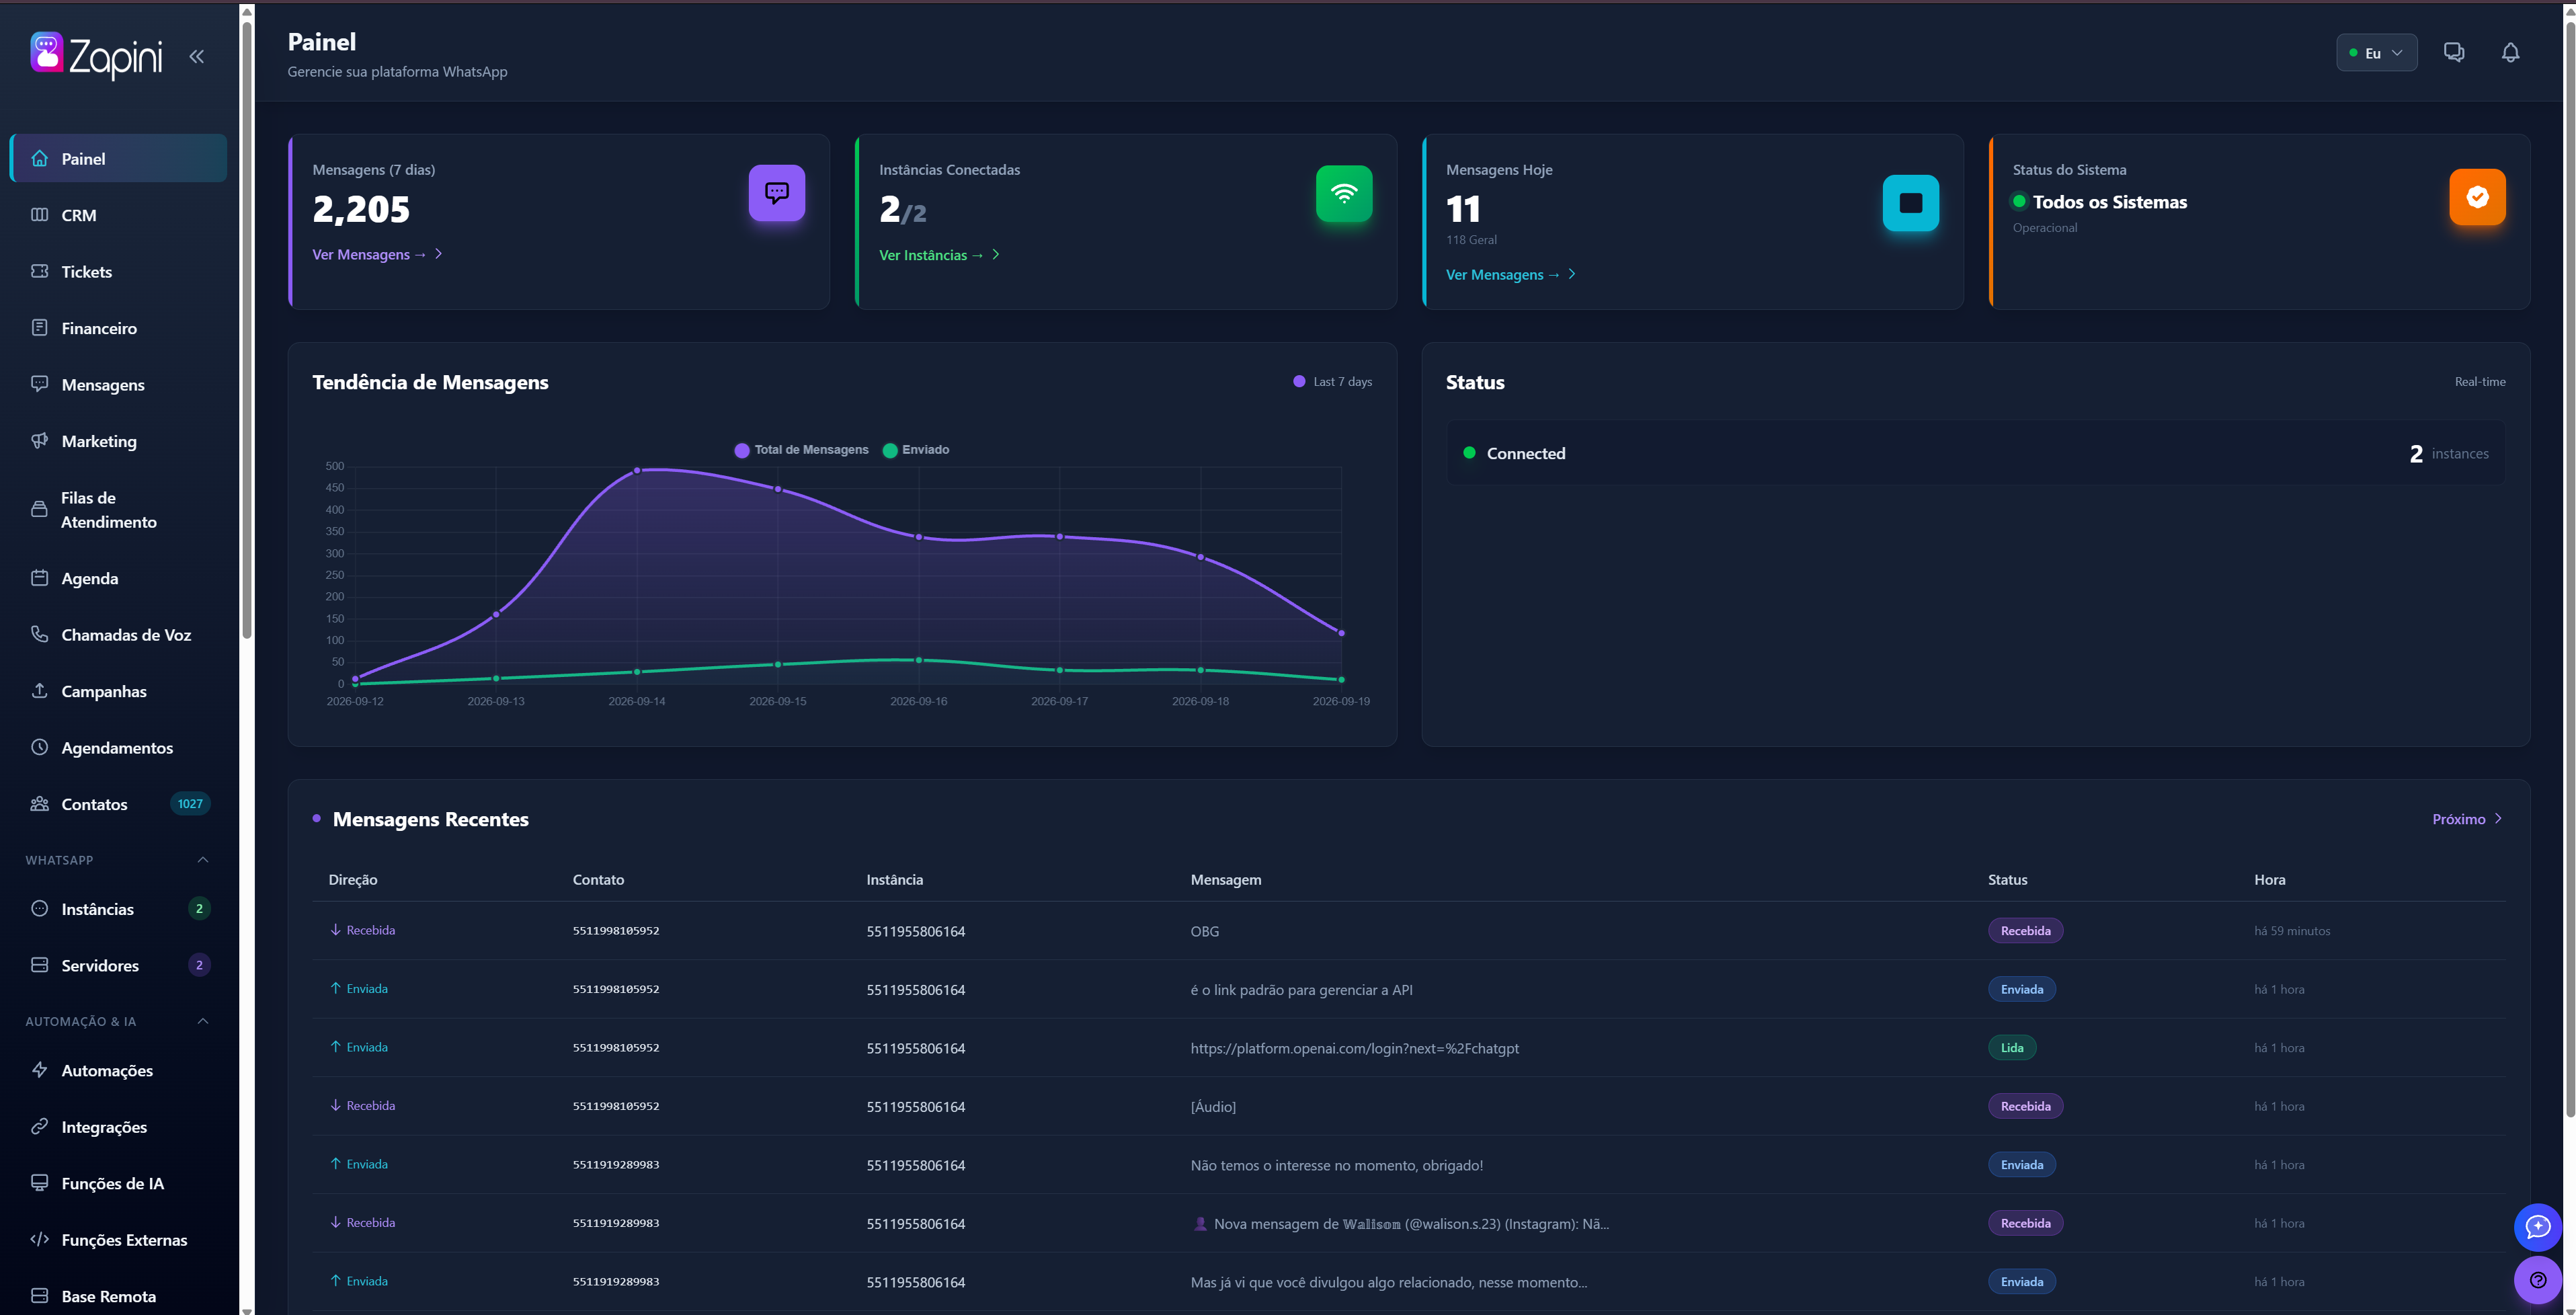Click Ver Instâncias link
Image resolution: width=2576 pixels, height=1315 pixels.
coord(939,255)
